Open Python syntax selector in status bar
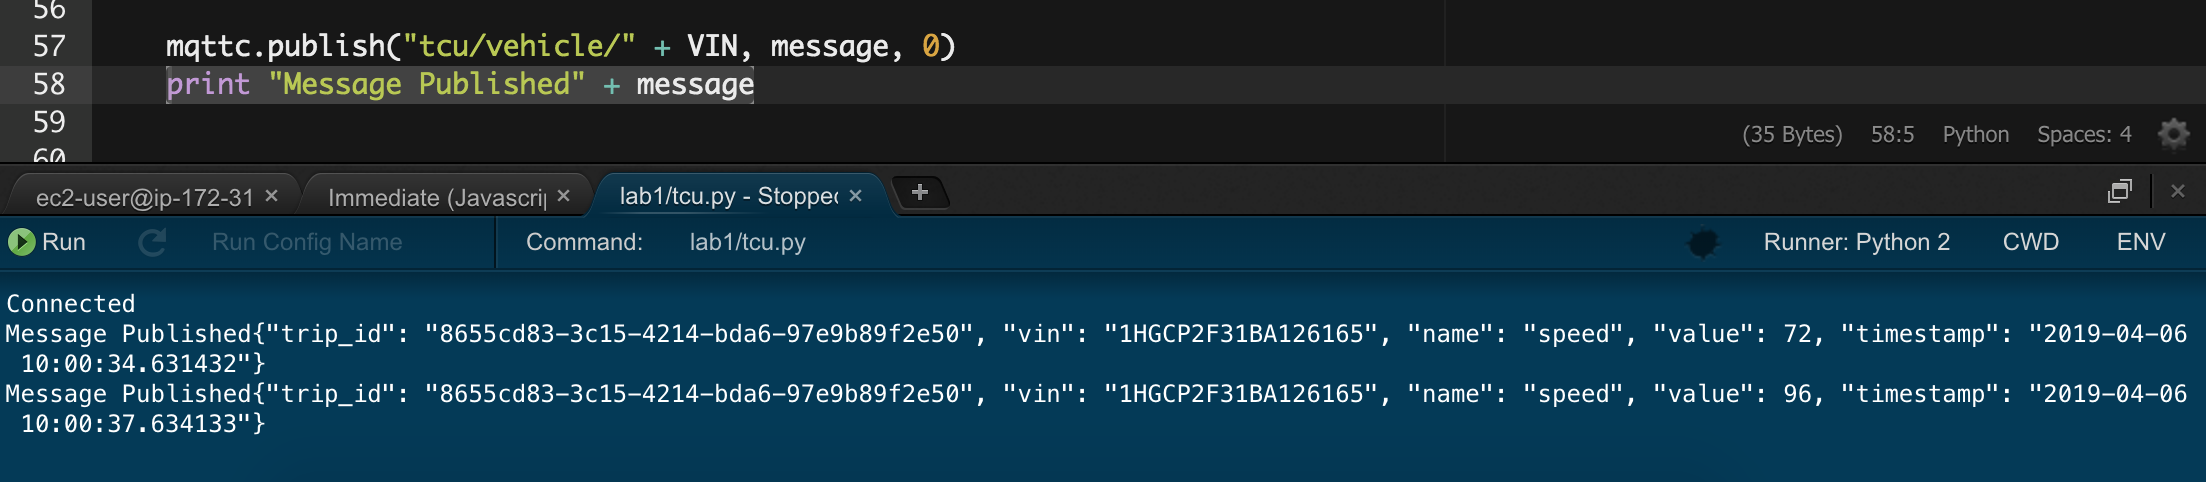Image resolution: width=2206 pixels, height=482 pixels. coord(1975,134)
